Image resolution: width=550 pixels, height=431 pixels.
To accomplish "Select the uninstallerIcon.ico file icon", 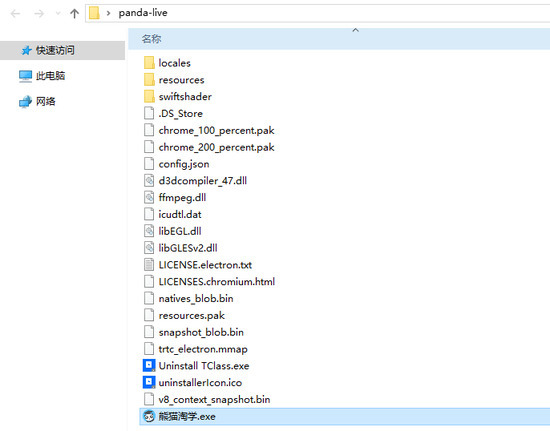I will click(149, 382).
